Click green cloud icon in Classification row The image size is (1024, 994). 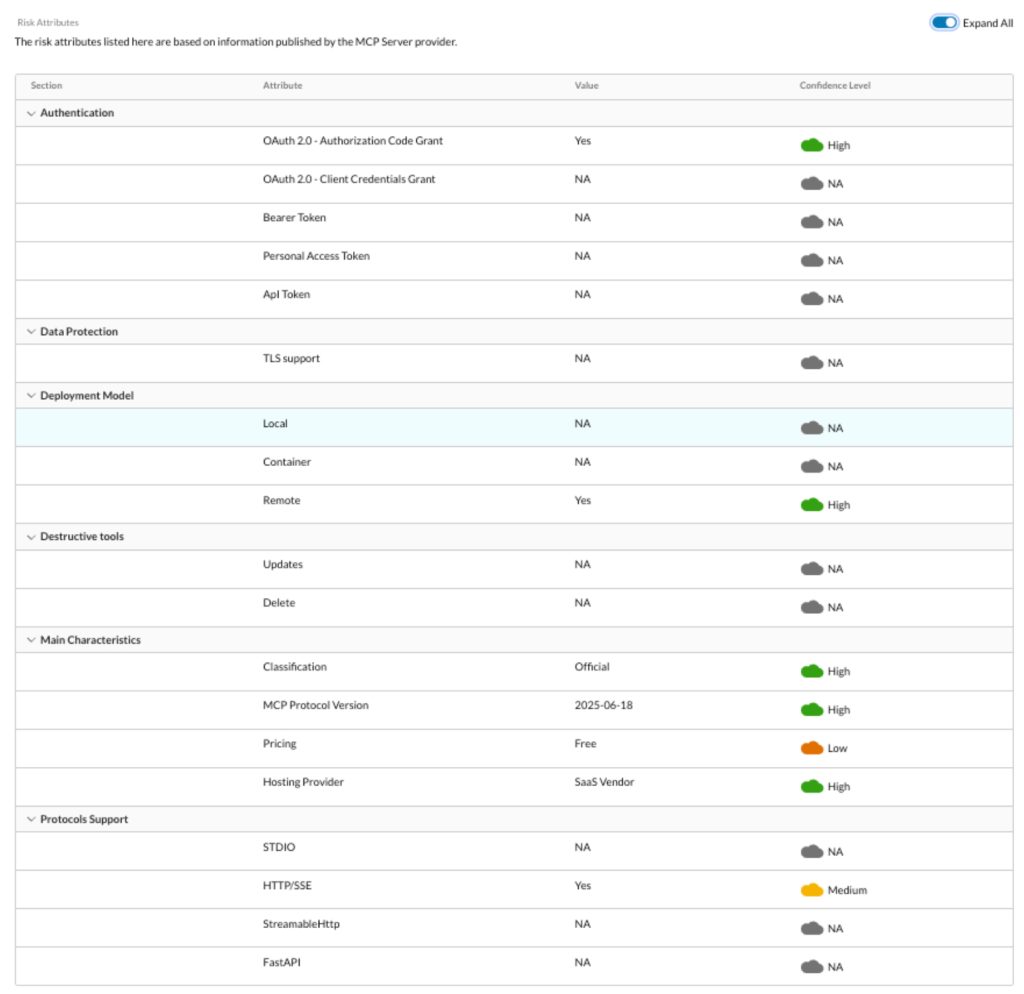click(x=812, y=671)
